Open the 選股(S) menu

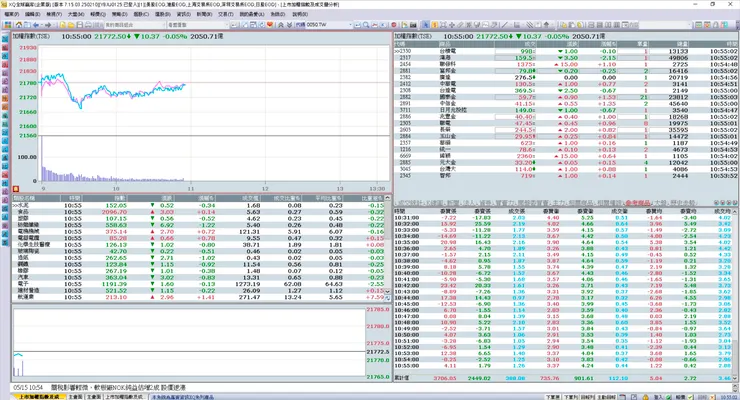163,14
